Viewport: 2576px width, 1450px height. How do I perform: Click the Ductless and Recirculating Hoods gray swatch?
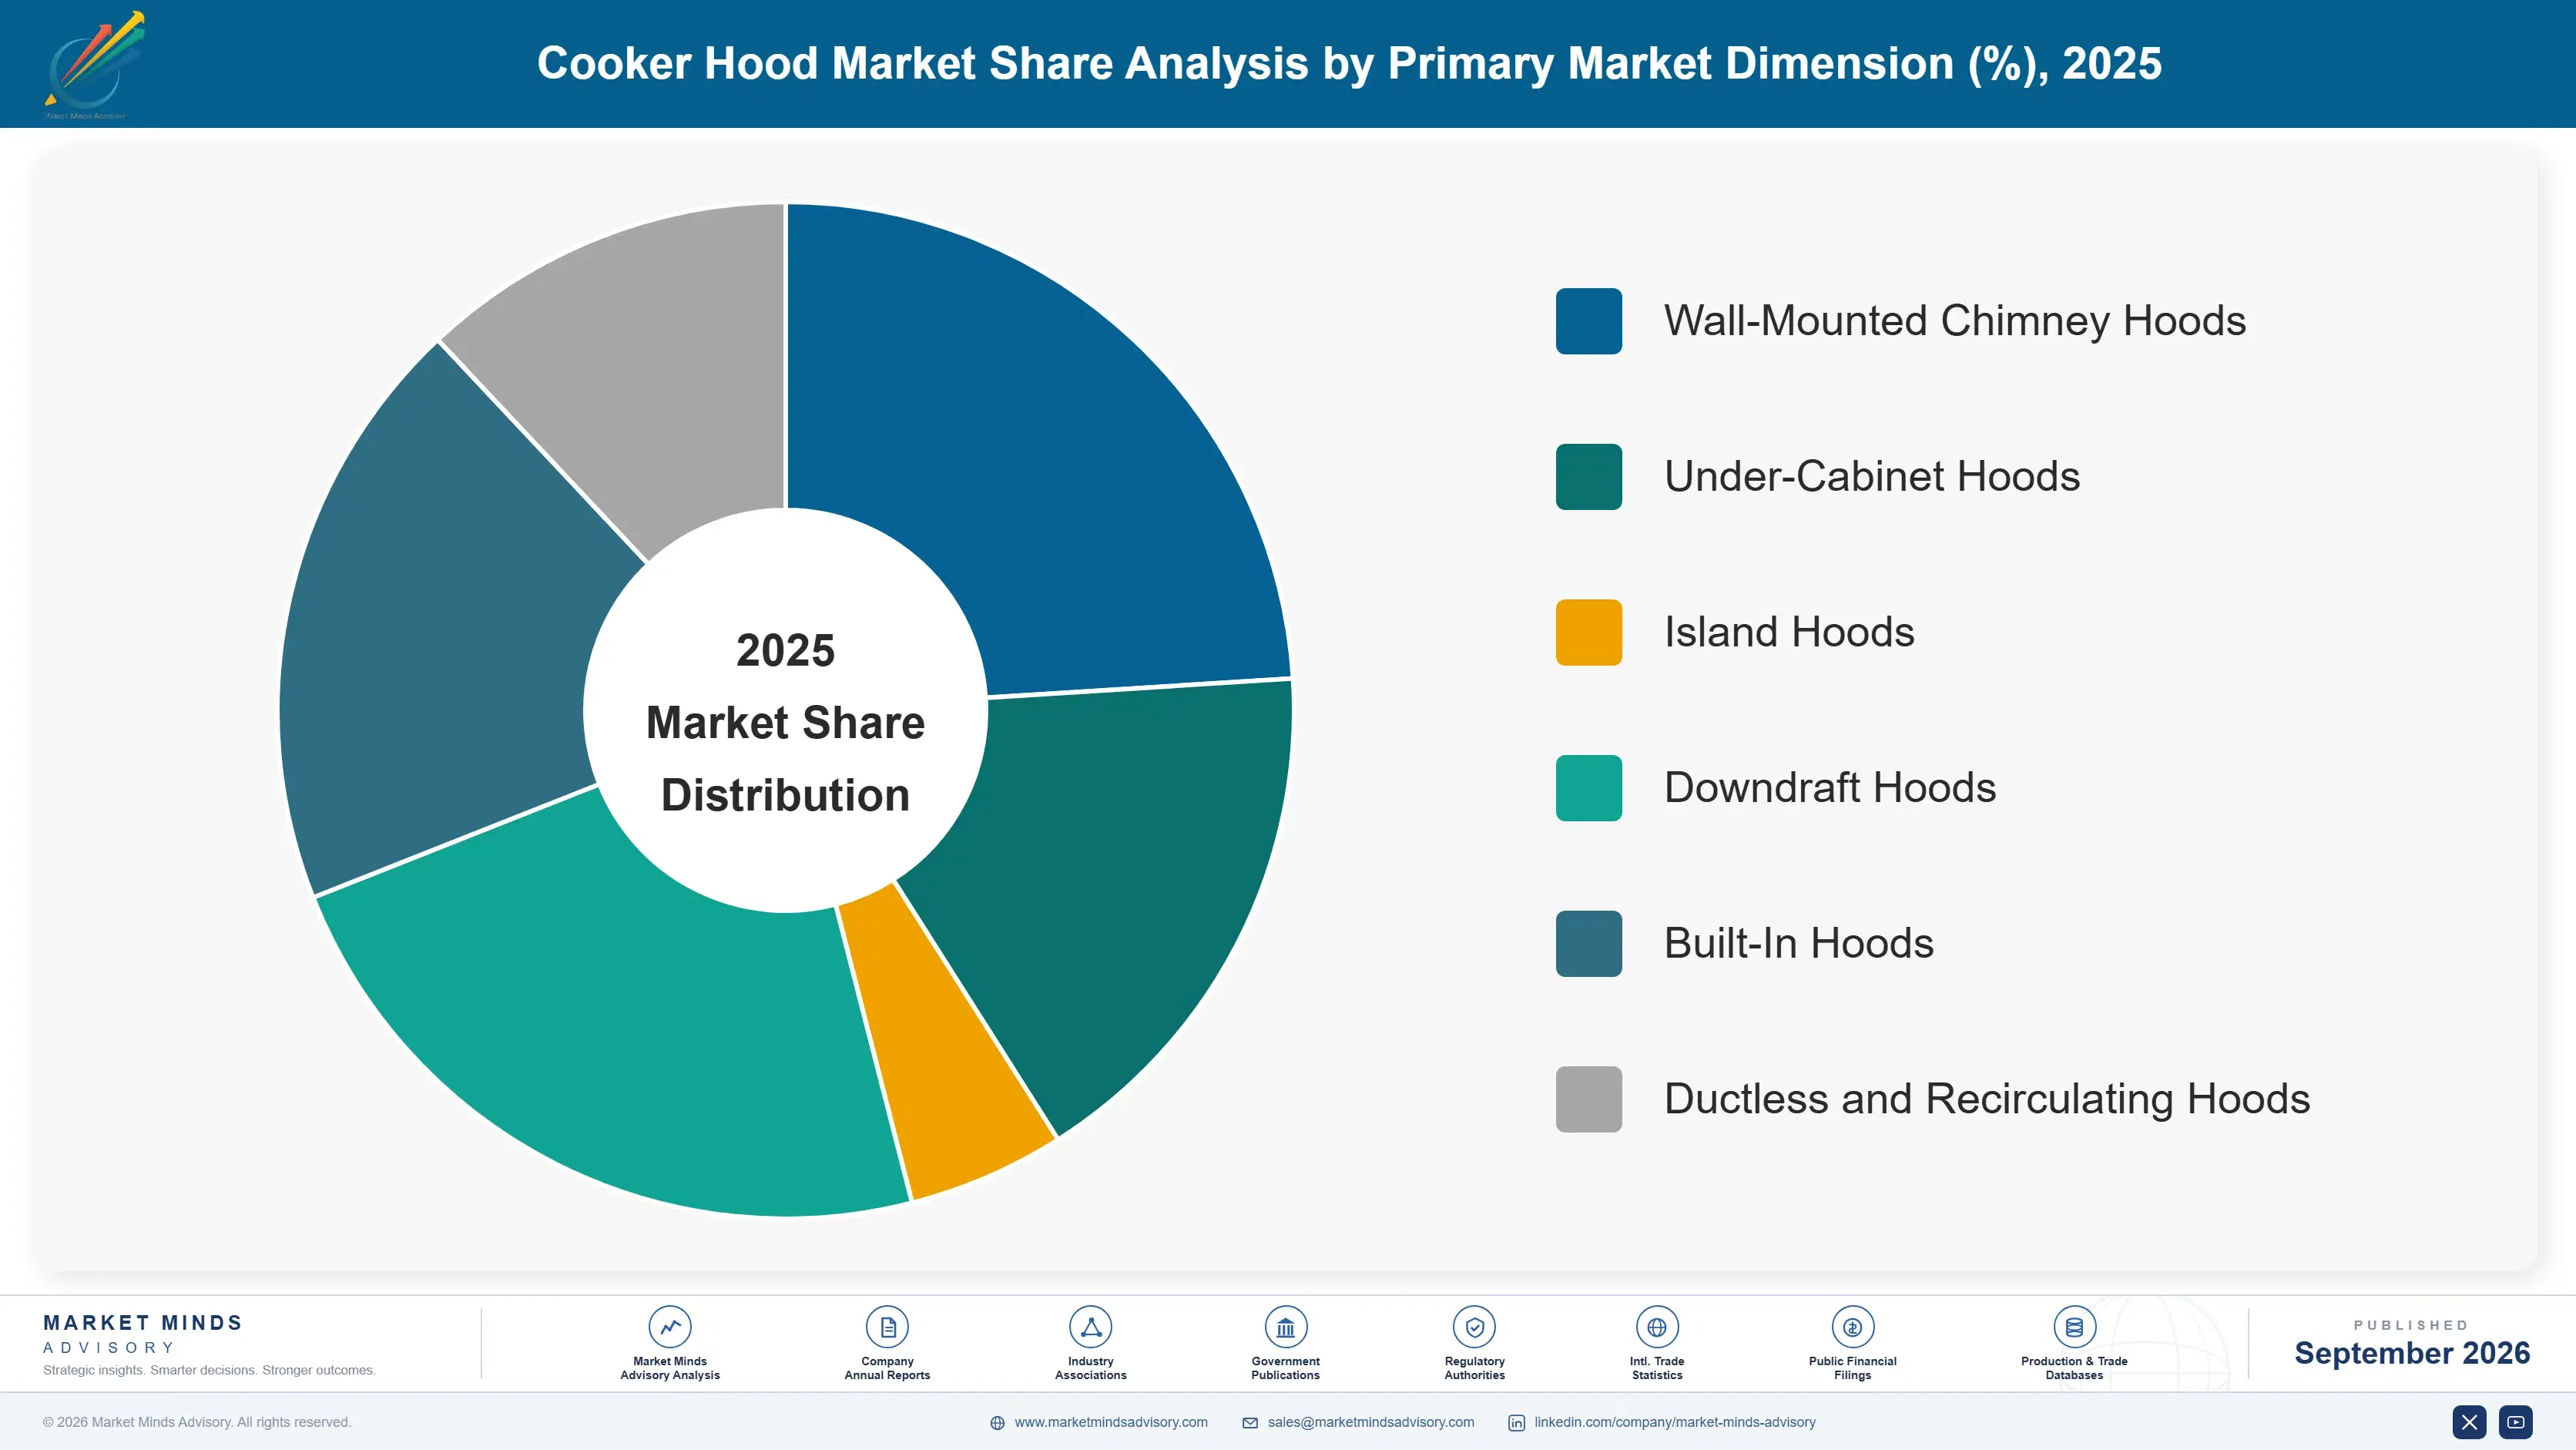click(x=1588, y=1099)
